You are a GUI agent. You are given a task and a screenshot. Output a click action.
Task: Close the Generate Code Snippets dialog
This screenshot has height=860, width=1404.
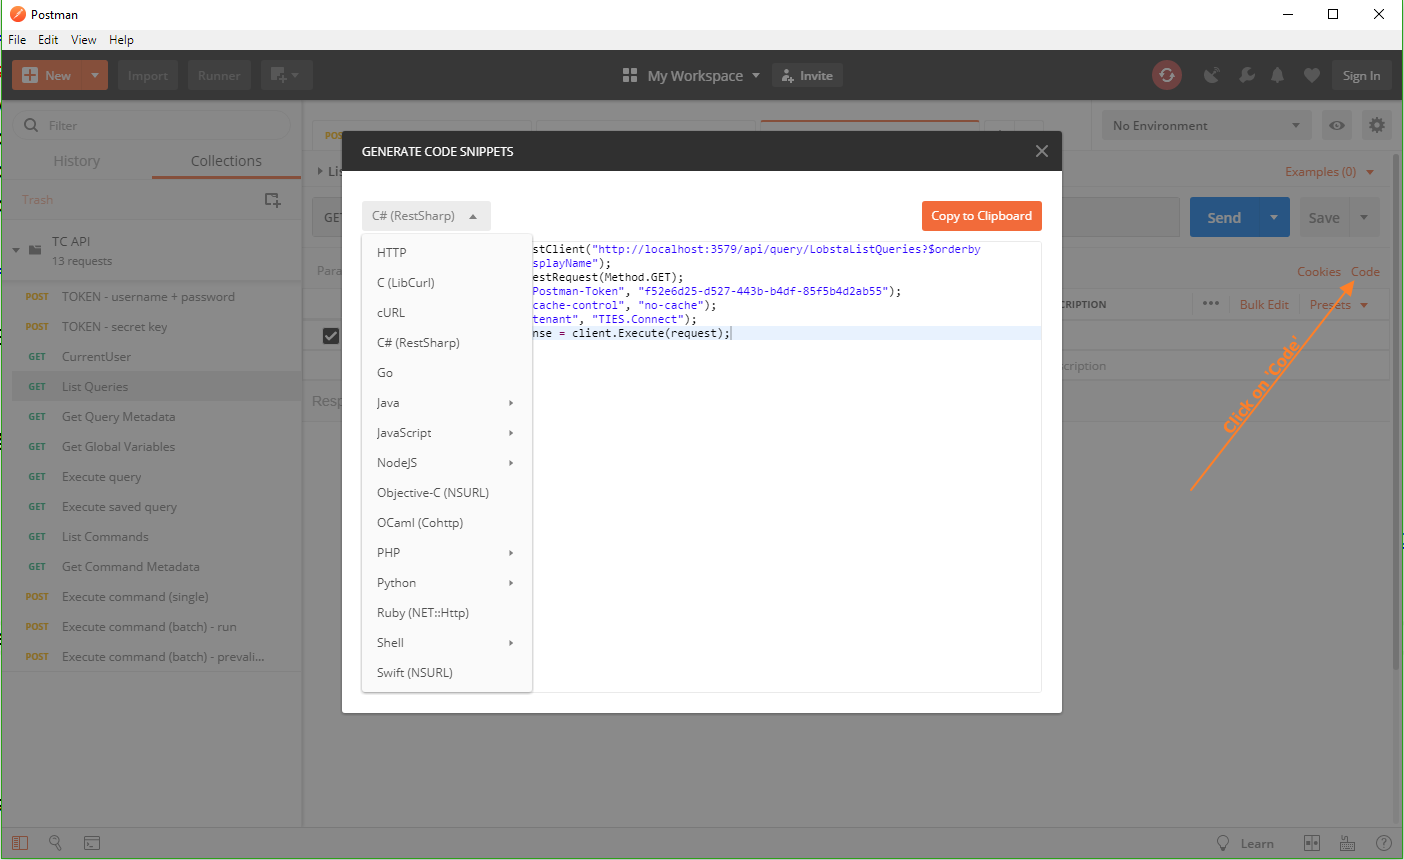pos(1041,151)
